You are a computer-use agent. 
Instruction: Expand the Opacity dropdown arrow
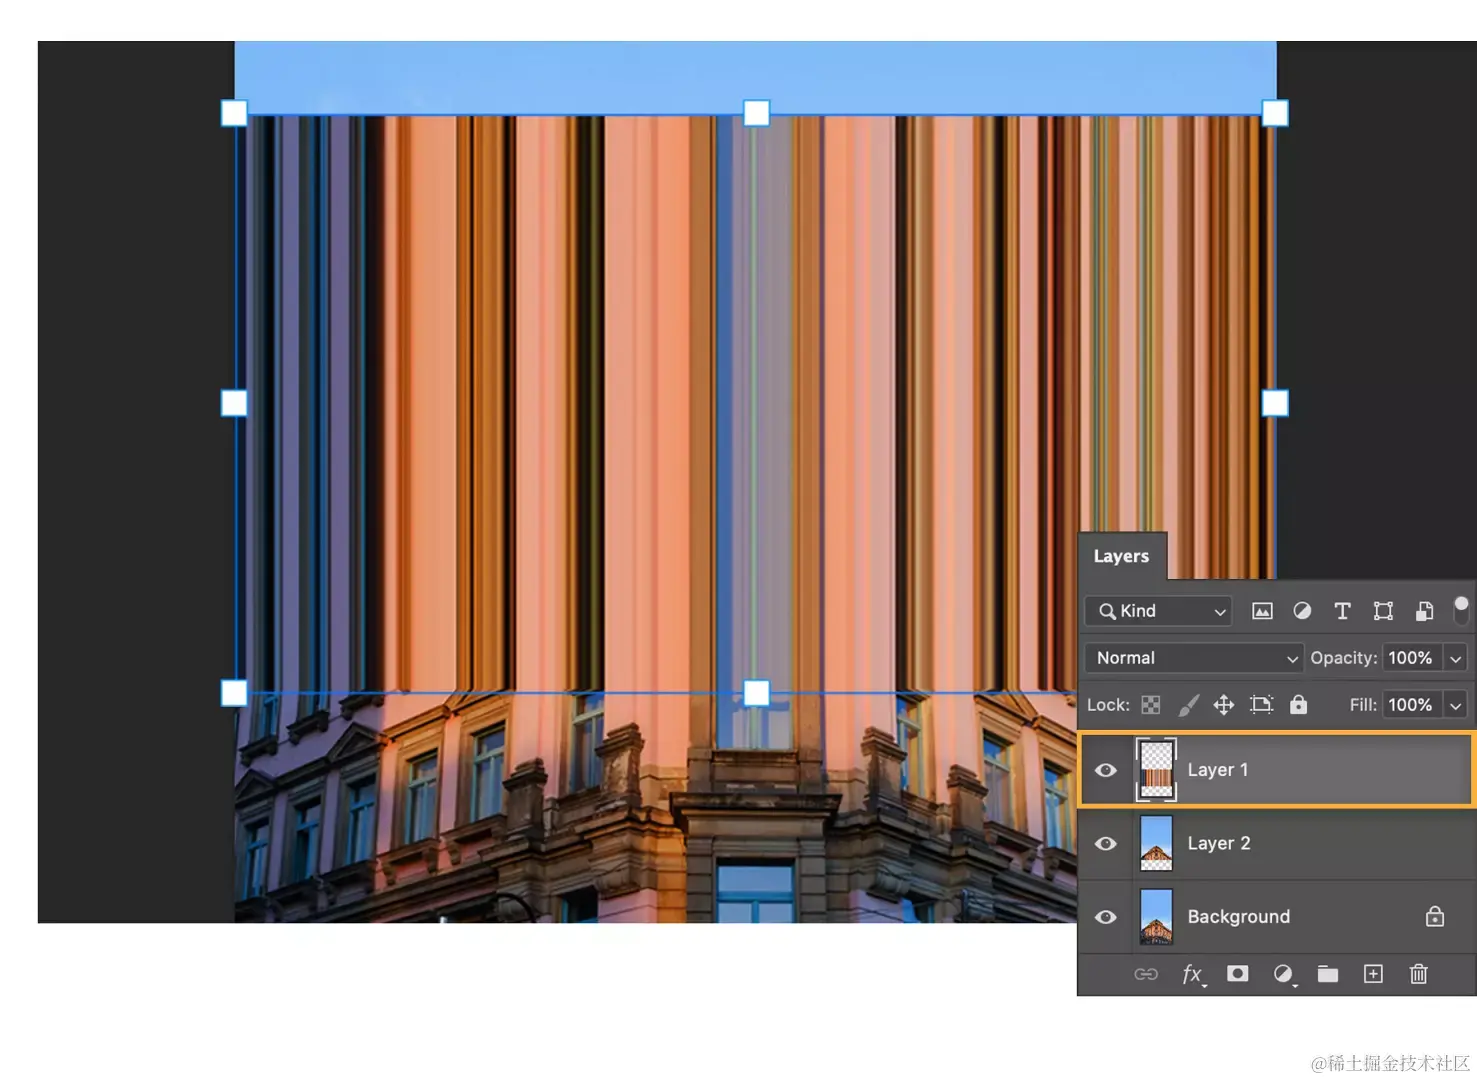[1455, 657]
